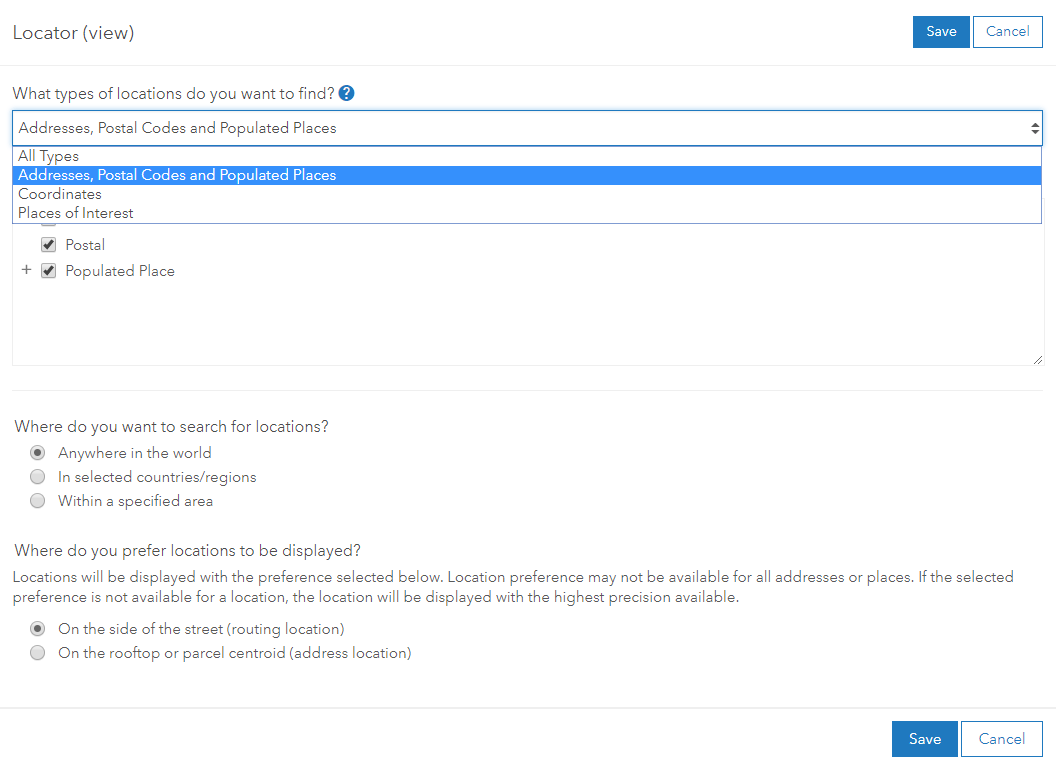The height and width of the screenshot is (768, 1056).
Task: Toggle the Populated Place checkbox
Action: (48, 271)
